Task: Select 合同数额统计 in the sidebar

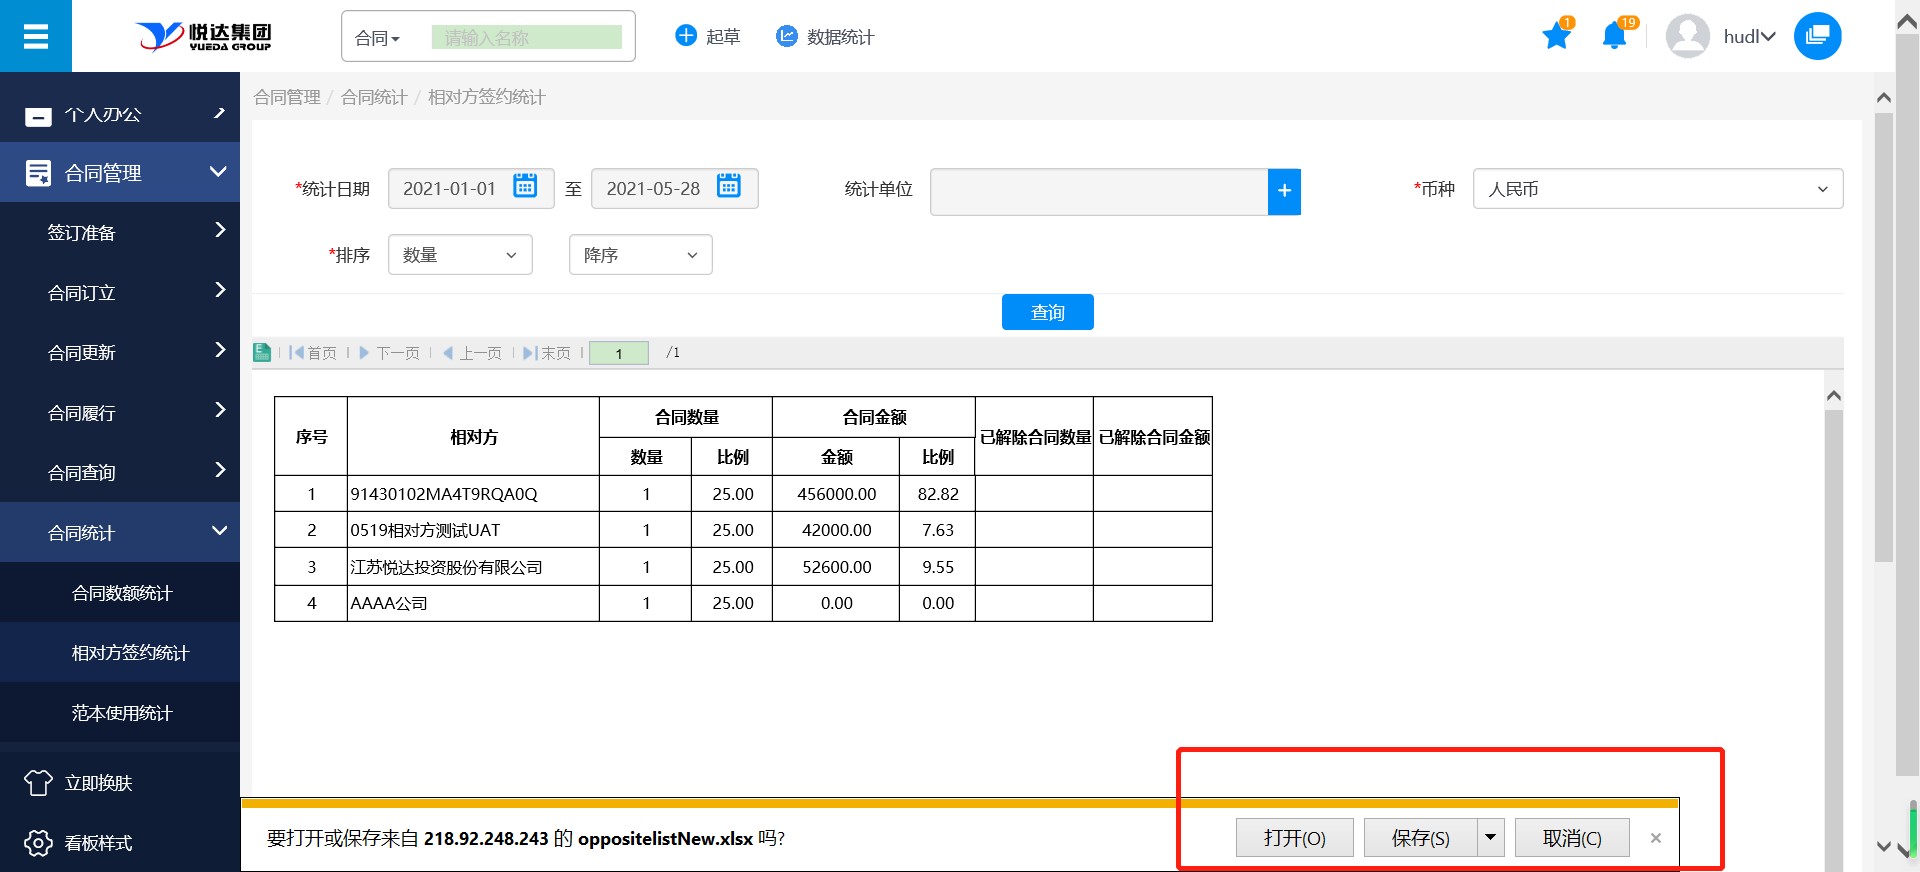Action: pos(122,593)
